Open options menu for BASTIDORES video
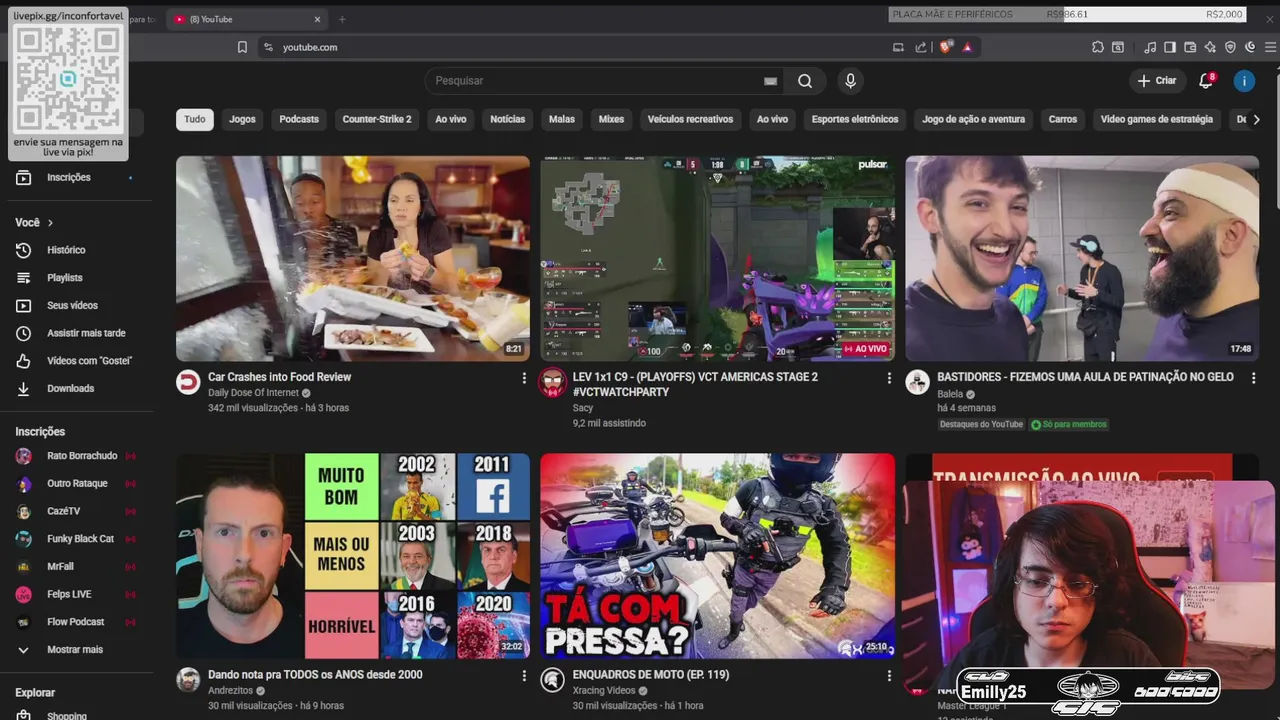This screenshot has width=1280, height=720. click(1253, 378)
